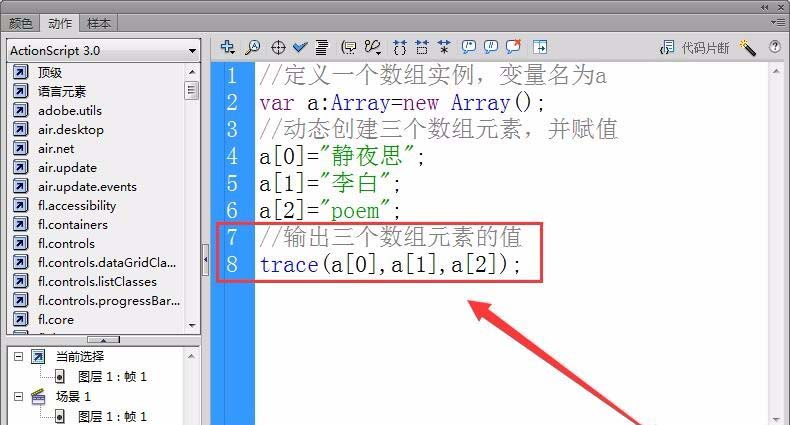The image size is (790, 425).
Task: Open the 代码片断 code snippets panel
Action: (695, 48)
